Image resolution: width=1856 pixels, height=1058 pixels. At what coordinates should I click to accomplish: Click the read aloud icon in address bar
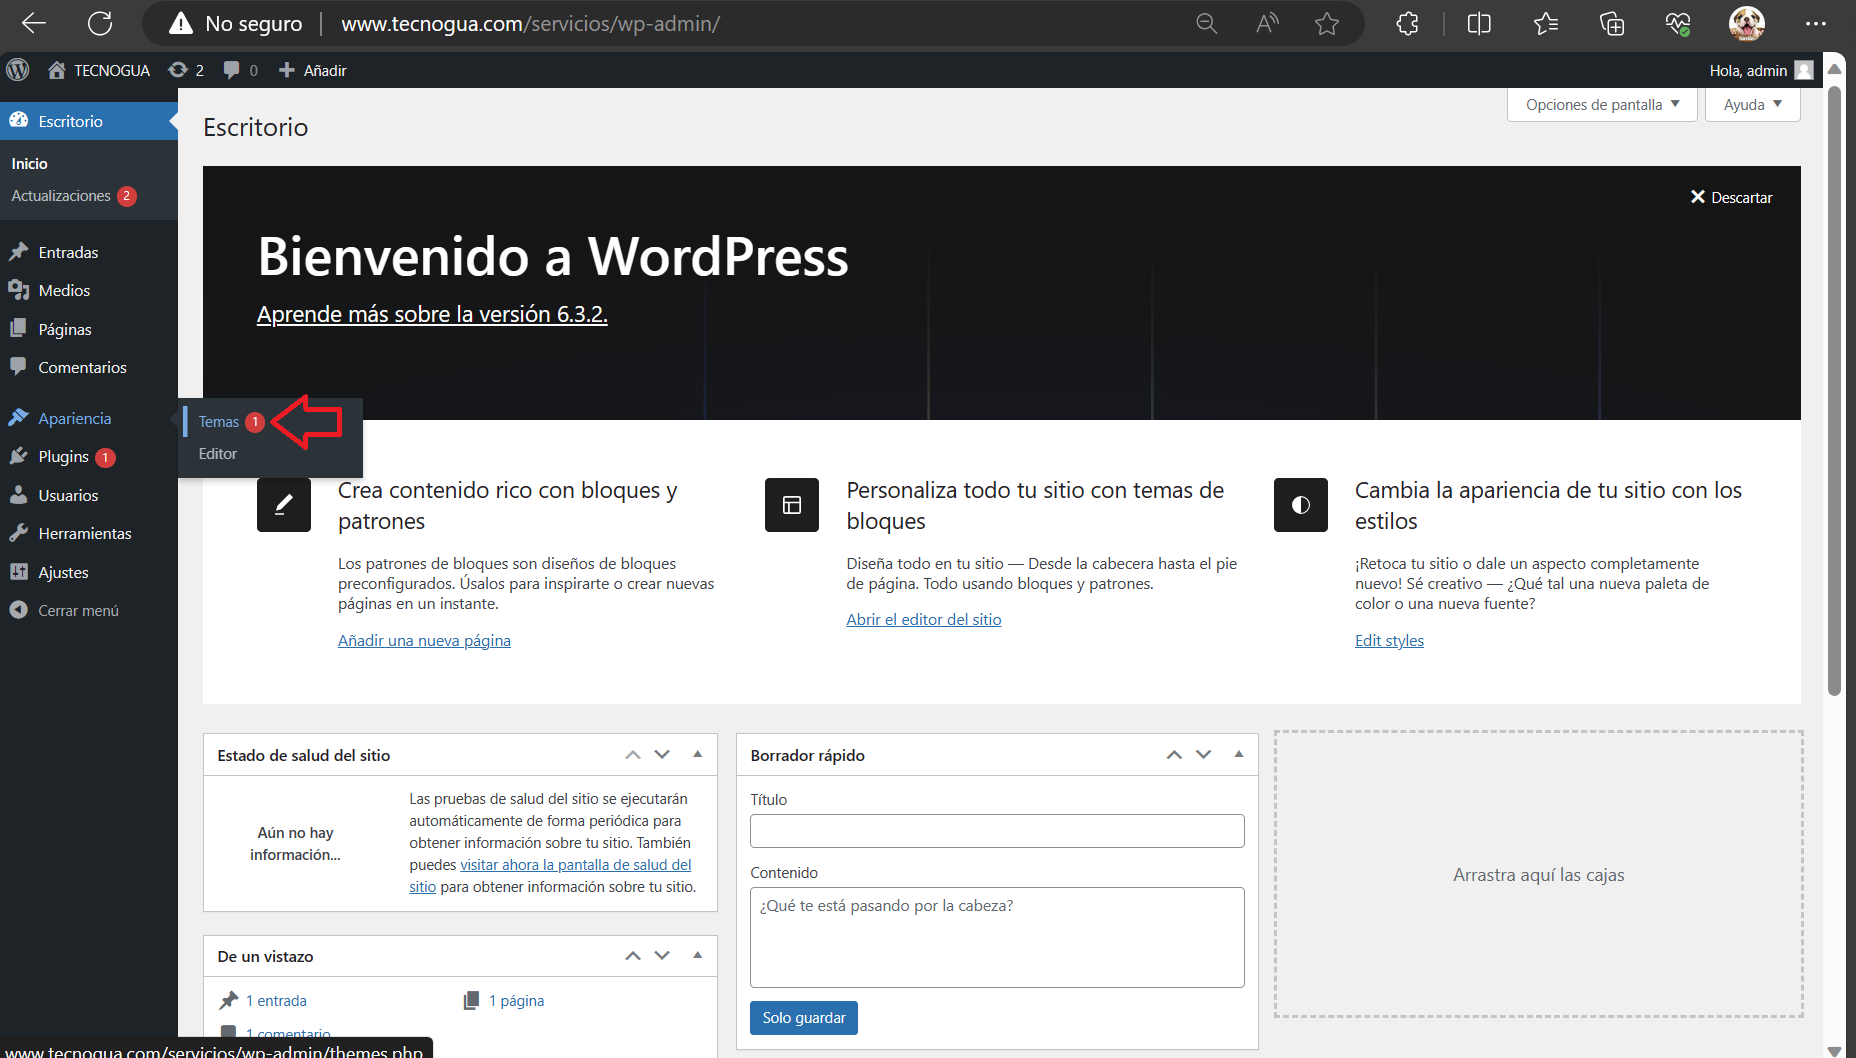pyautogui.click(x=1267, y=24)
